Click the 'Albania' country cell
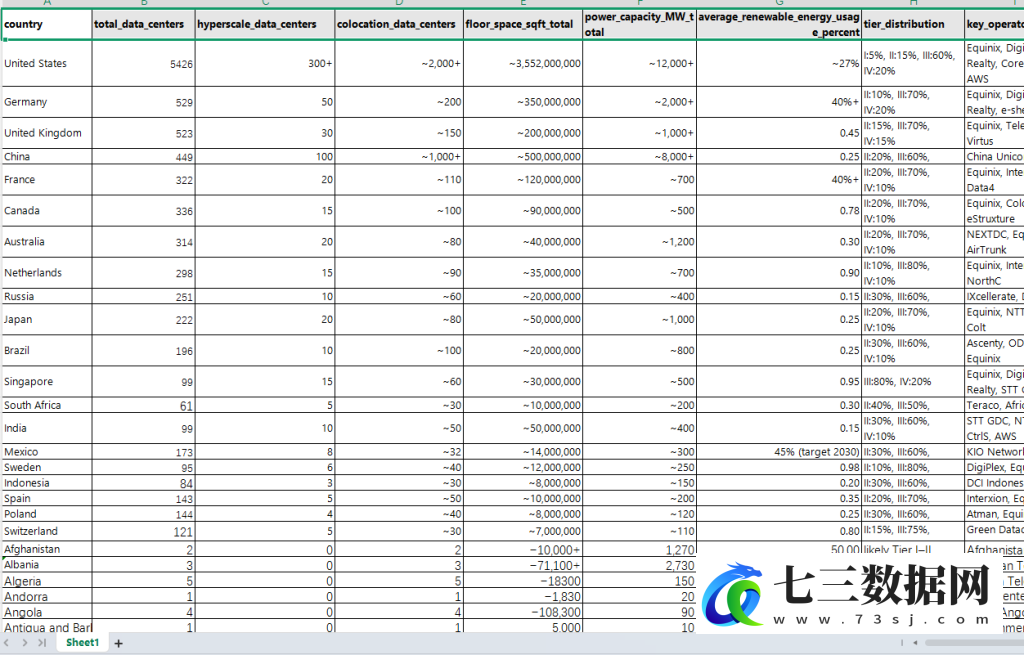 point(47,565)
